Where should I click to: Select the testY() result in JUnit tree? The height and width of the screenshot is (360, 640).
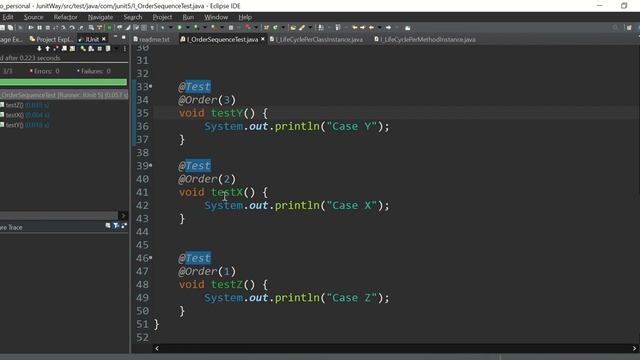[24, 125]
